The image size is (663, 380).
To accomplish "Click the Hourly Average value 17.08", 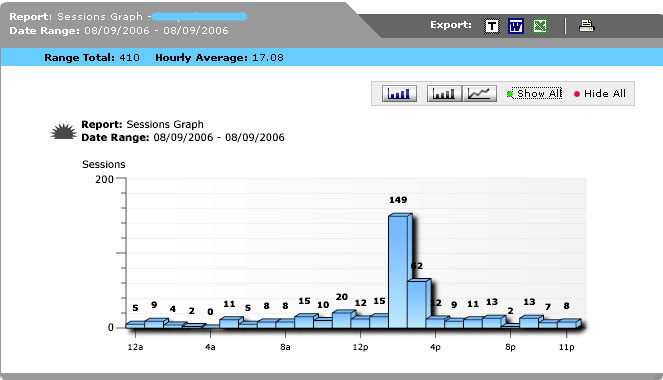I will click(268, 57).
